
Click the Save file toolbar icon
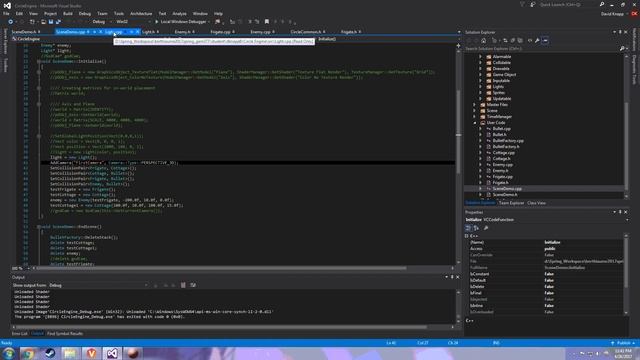tap(51, 22)
